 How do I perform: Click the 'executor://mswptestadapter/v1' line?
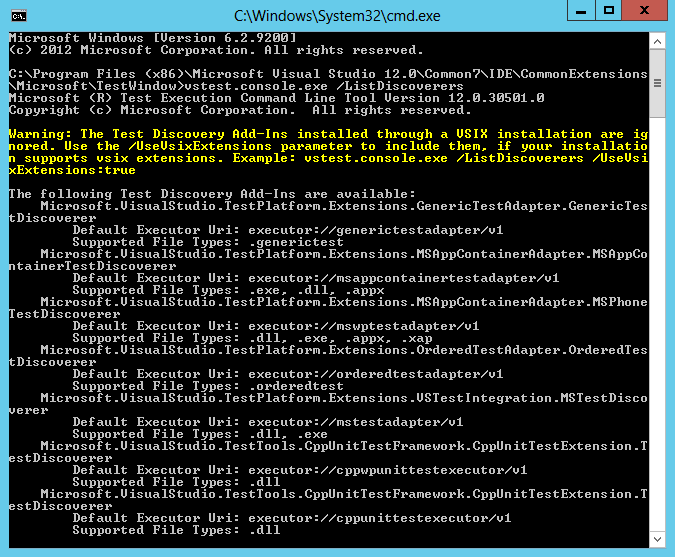[276, 326]
